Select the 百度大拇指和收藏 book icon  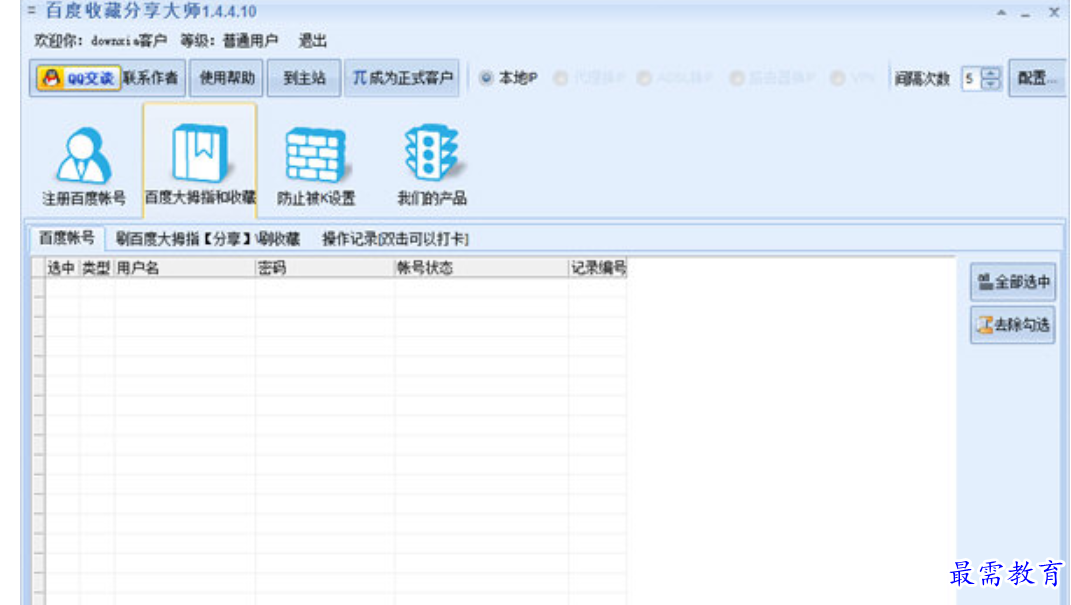tap(200, 162)
